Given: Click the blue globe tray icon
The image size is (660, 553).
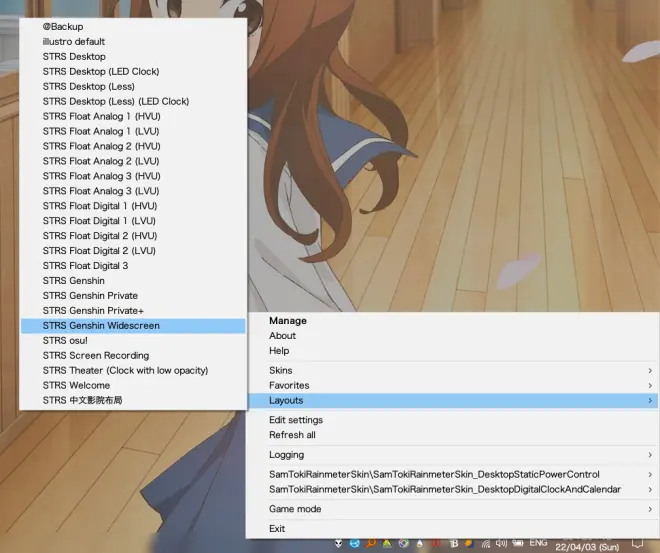Looking at the screenshot, I should [x=355, y=544].
